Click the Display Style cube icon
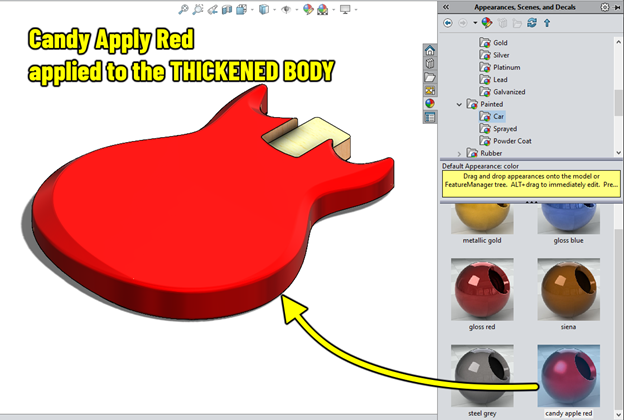Image resolution: width=624 pixels, height=420 pixels. pyautogui.click(x=263, y=9)
